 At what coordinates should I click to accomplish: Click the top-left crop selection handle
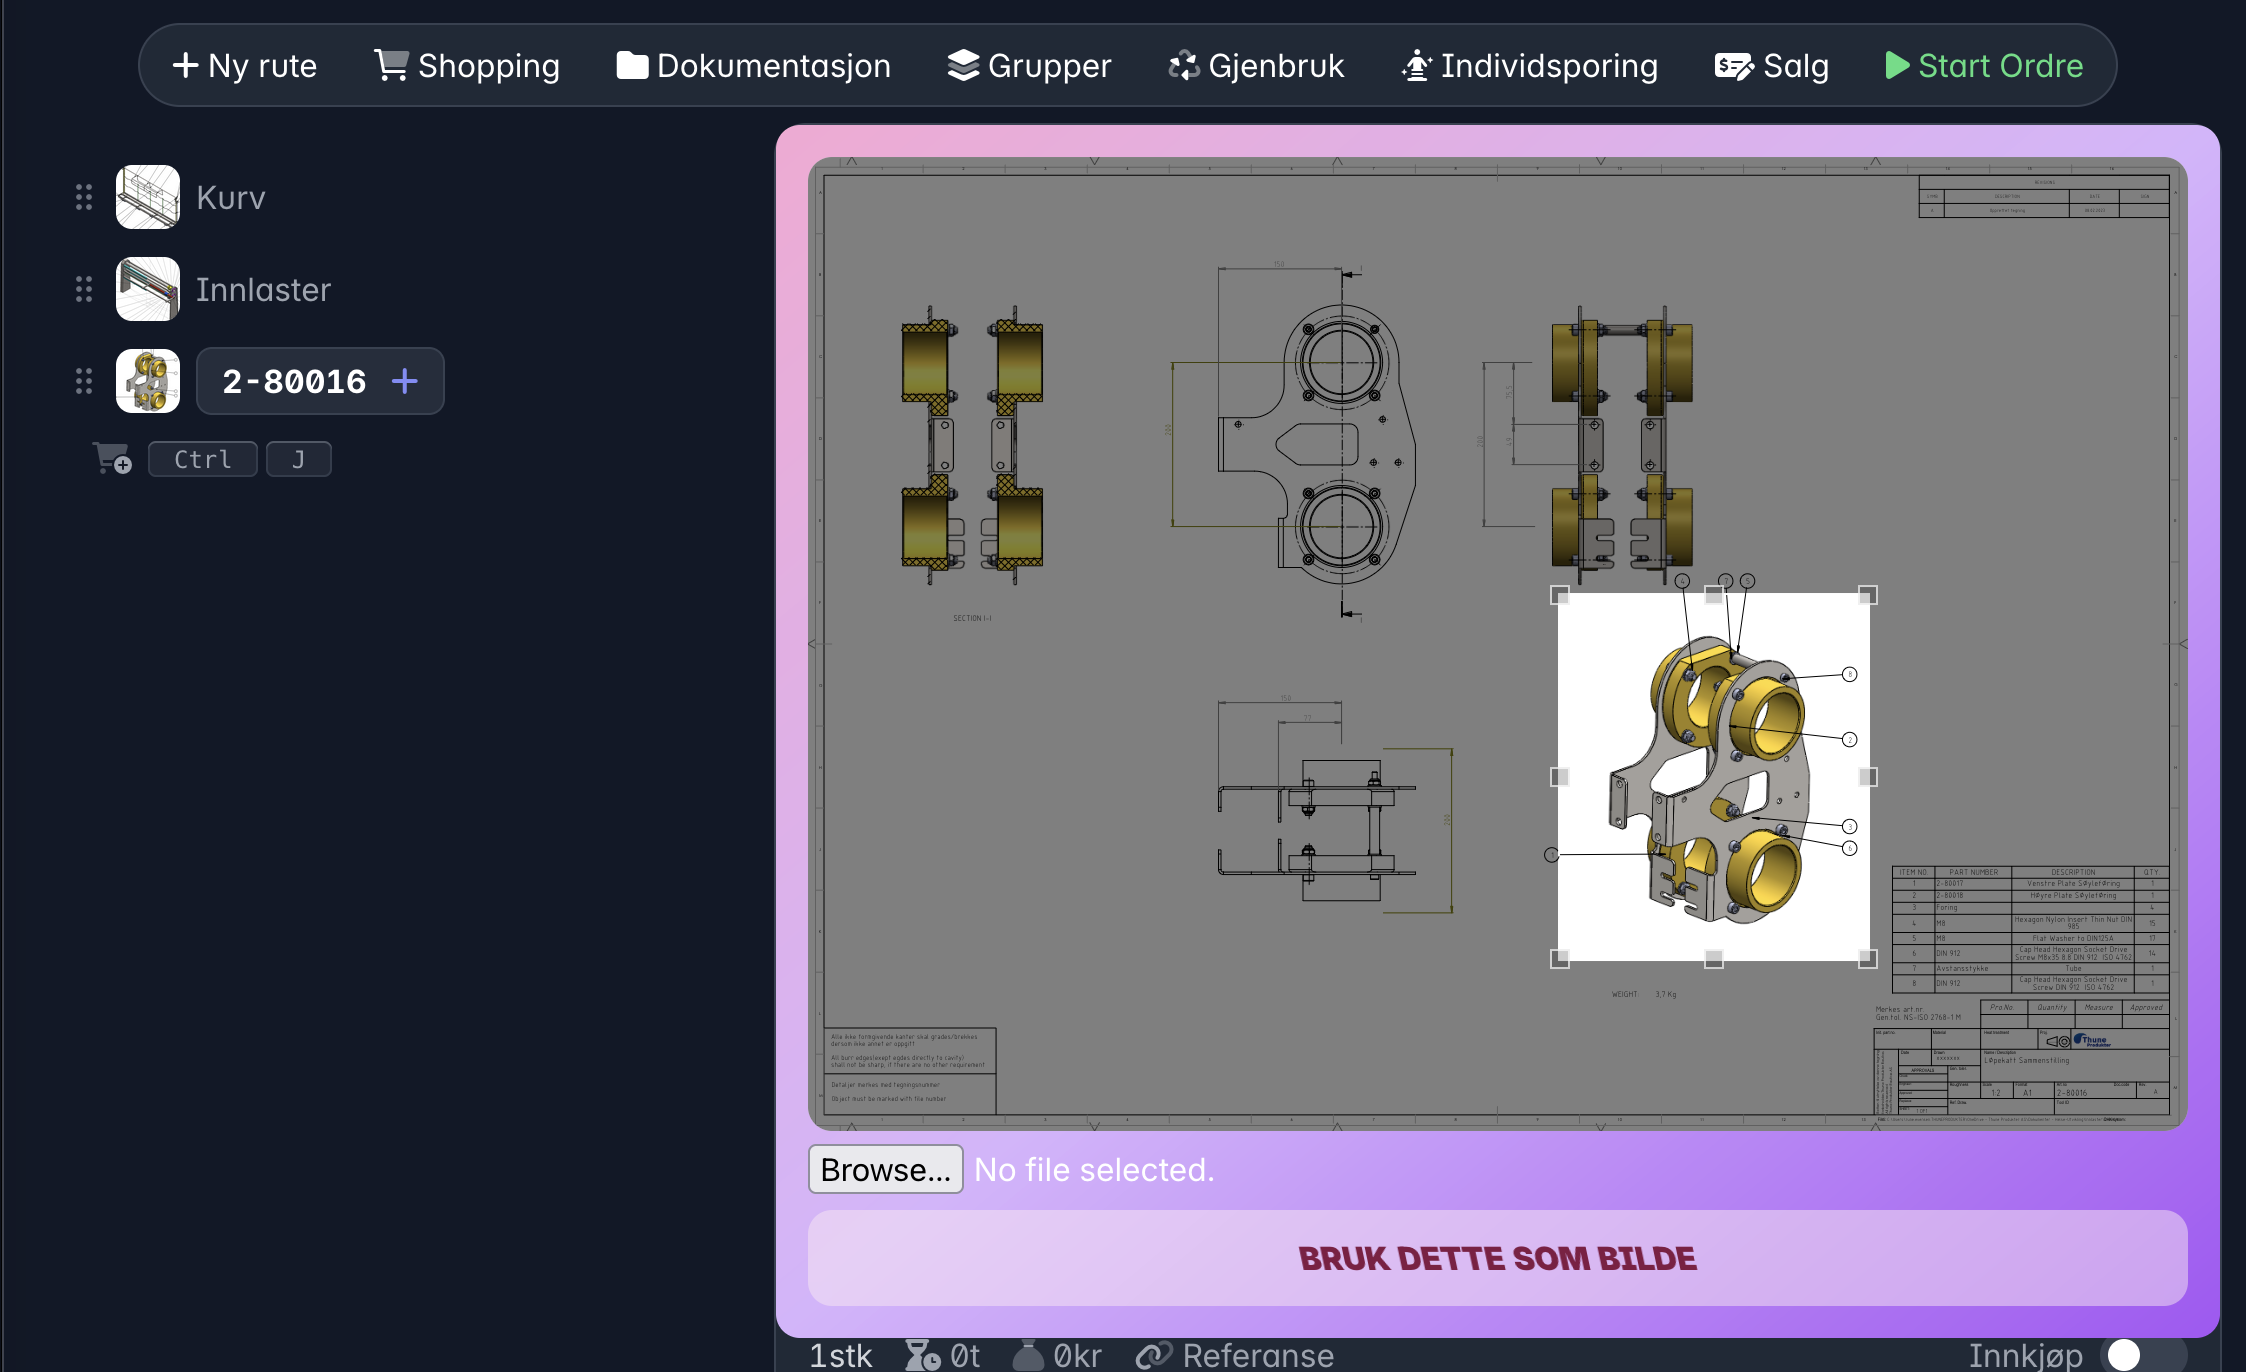point(1559,595)
